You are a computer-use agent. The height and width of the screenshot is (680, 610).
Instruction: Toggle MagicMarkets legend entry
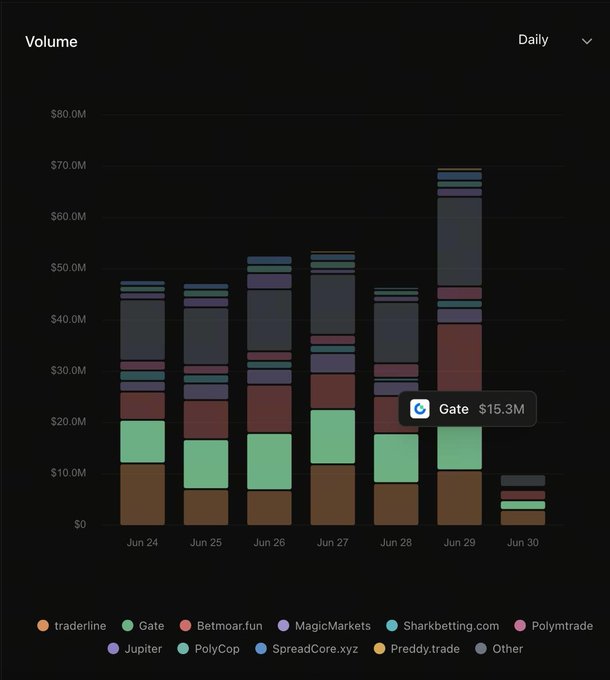click(324, 626)
